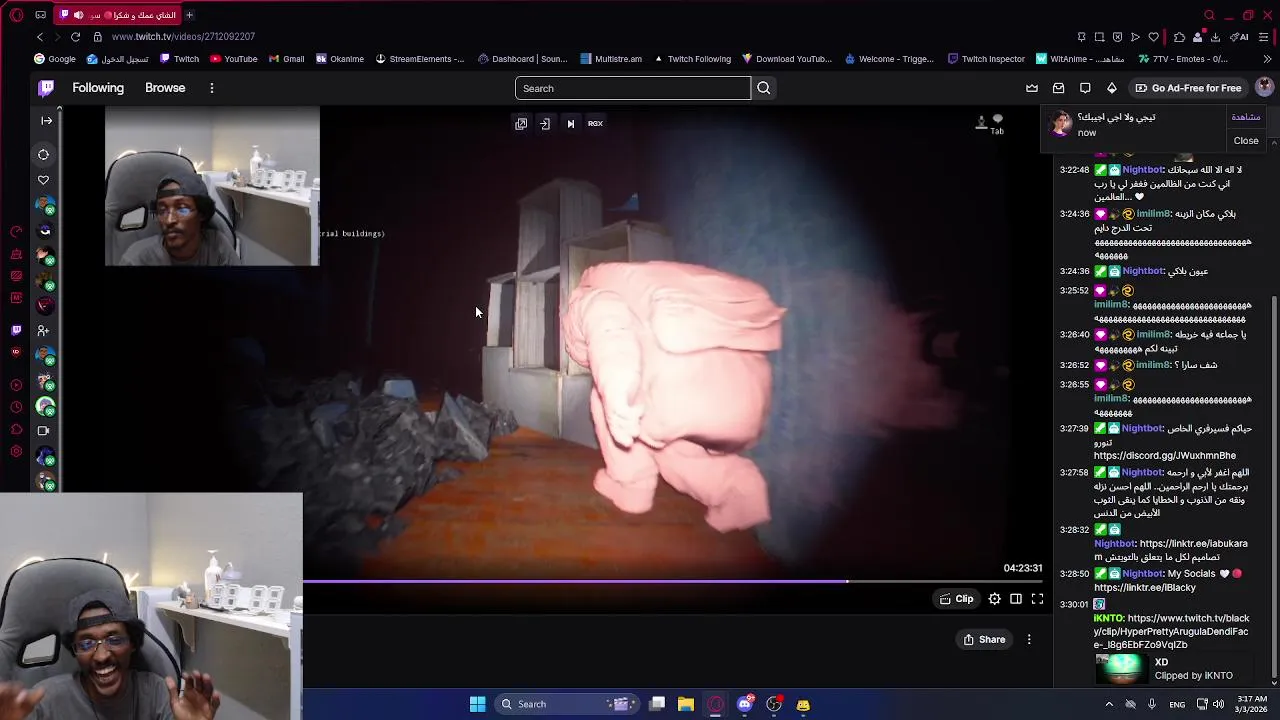This screenshot has height=720, width=1280.
Task: Open the Okanime bookmark
Action: (x=340, y=59)
